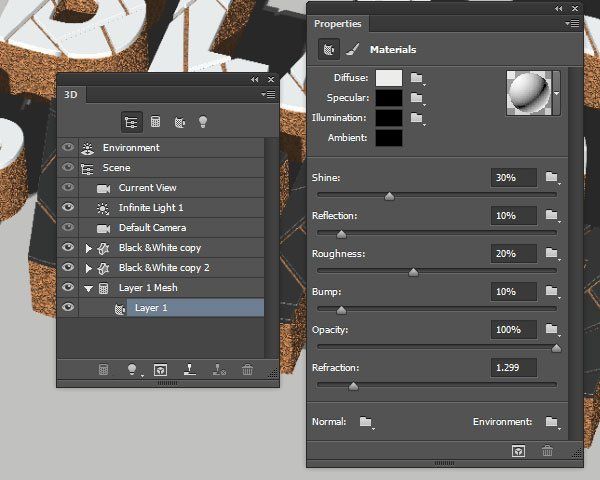Delete selected item in 3D panel
Viewport: 600px width, 480px height.
click(248, 370)
